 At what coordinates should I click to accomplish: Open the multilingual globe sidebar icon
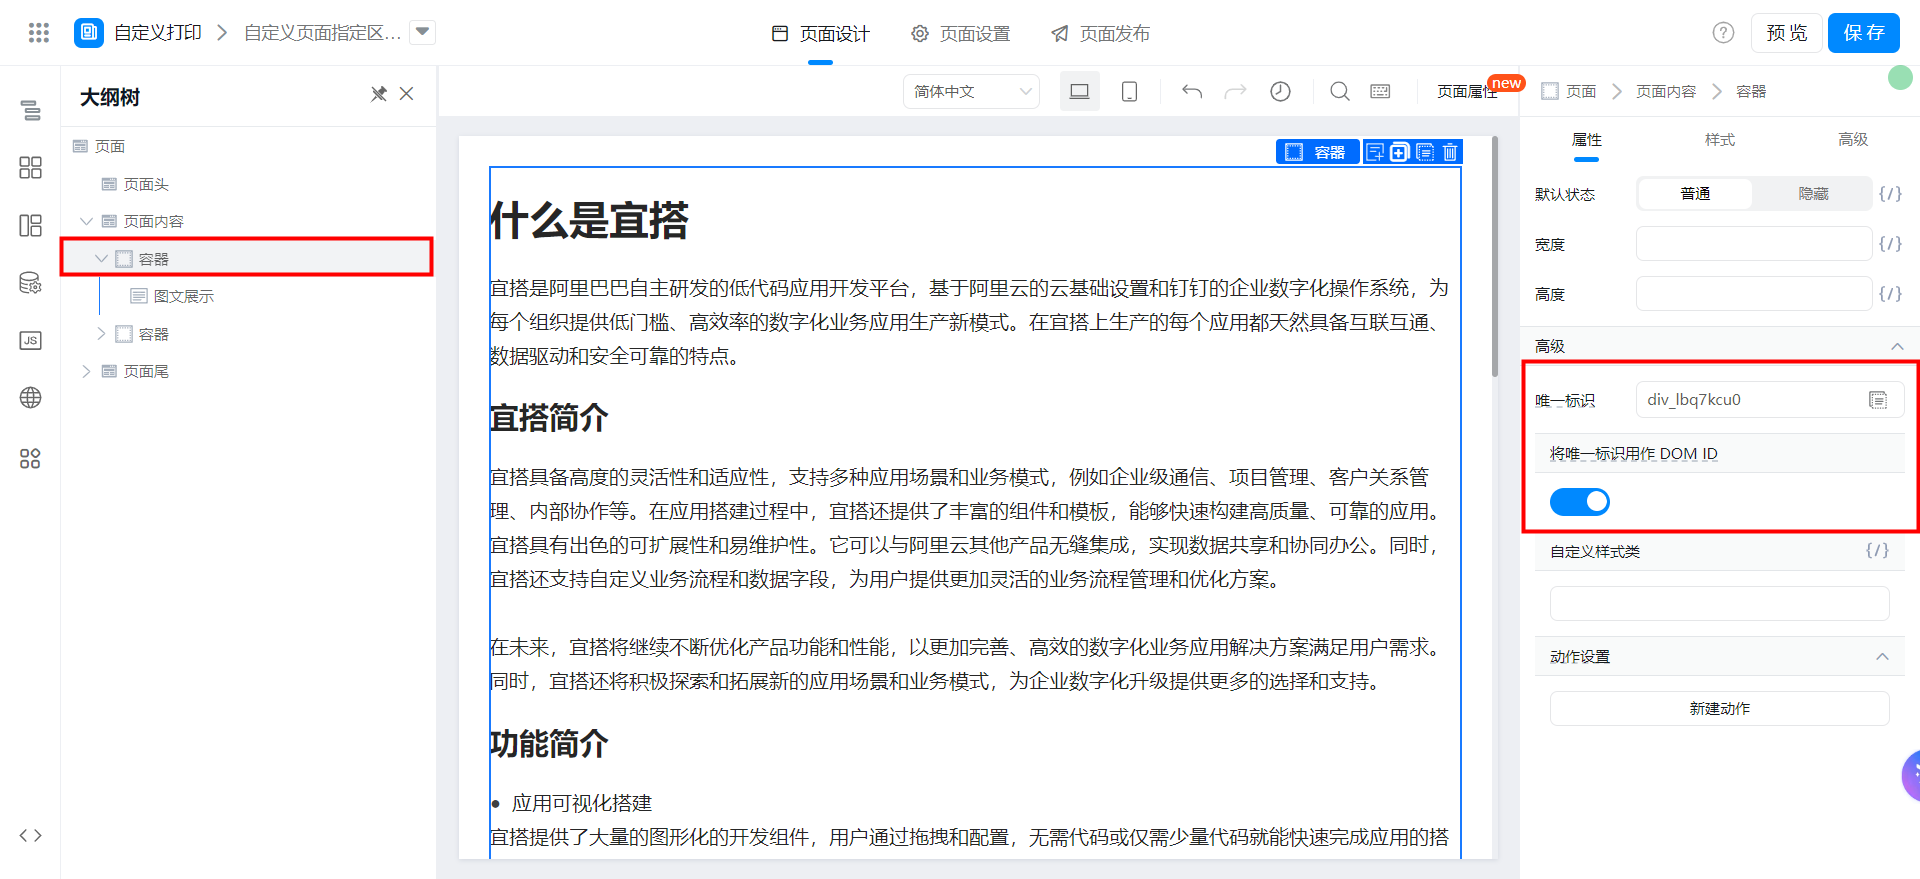pyautogui.click(x=31, y=398)
